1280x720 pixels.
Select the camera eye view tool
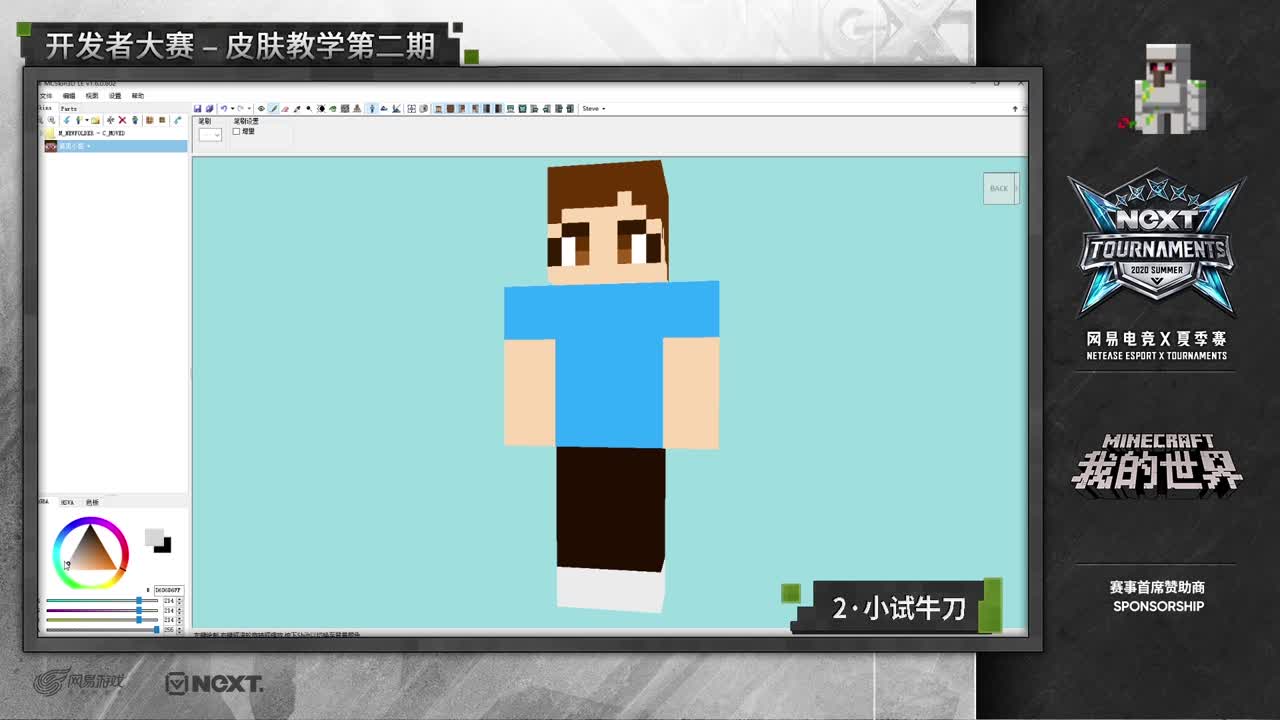(261, 108)
